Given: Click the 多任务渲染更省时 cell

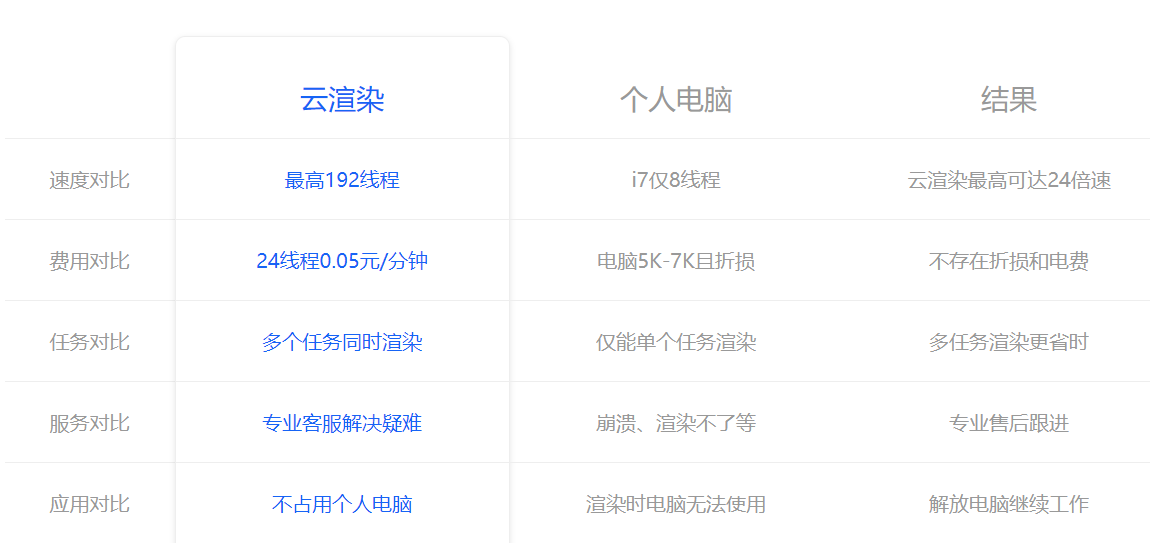Looking at the screenshot, I should pyautogui.click(x=1008, y=342).
